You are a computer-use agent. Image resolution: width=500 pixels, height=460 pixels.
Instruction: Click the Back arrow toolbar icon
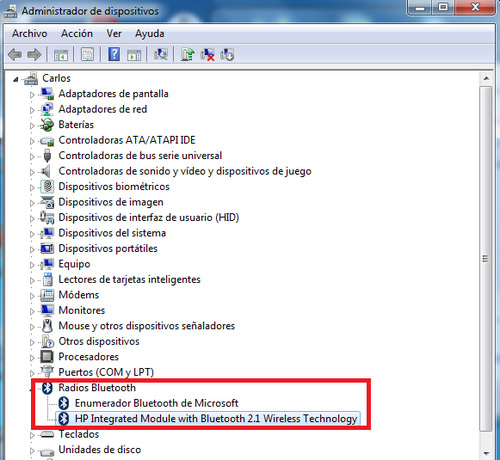click(x=15, y=54)
